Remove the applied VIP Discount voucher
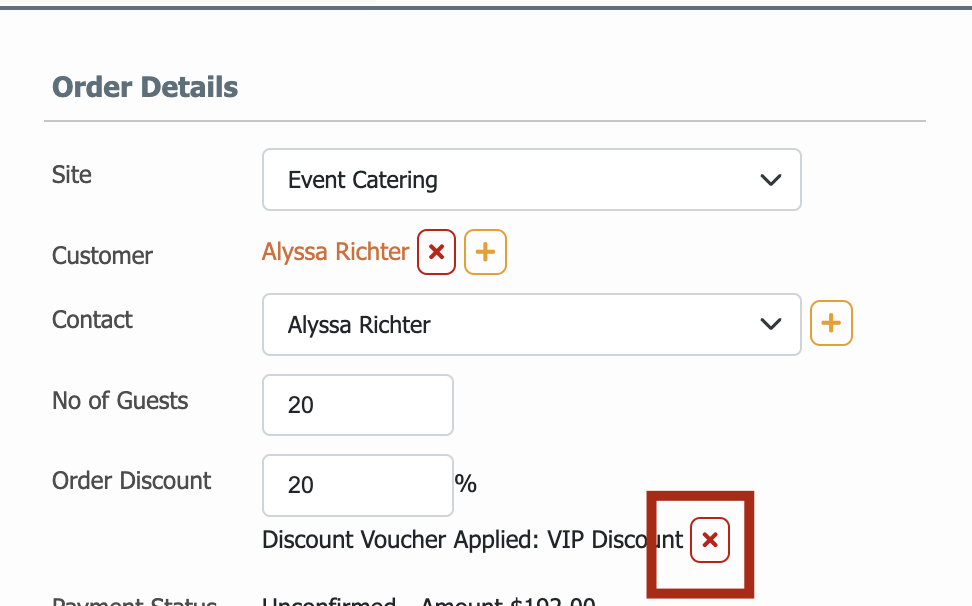This screenshot has width=972, height=606. point(710,540)
